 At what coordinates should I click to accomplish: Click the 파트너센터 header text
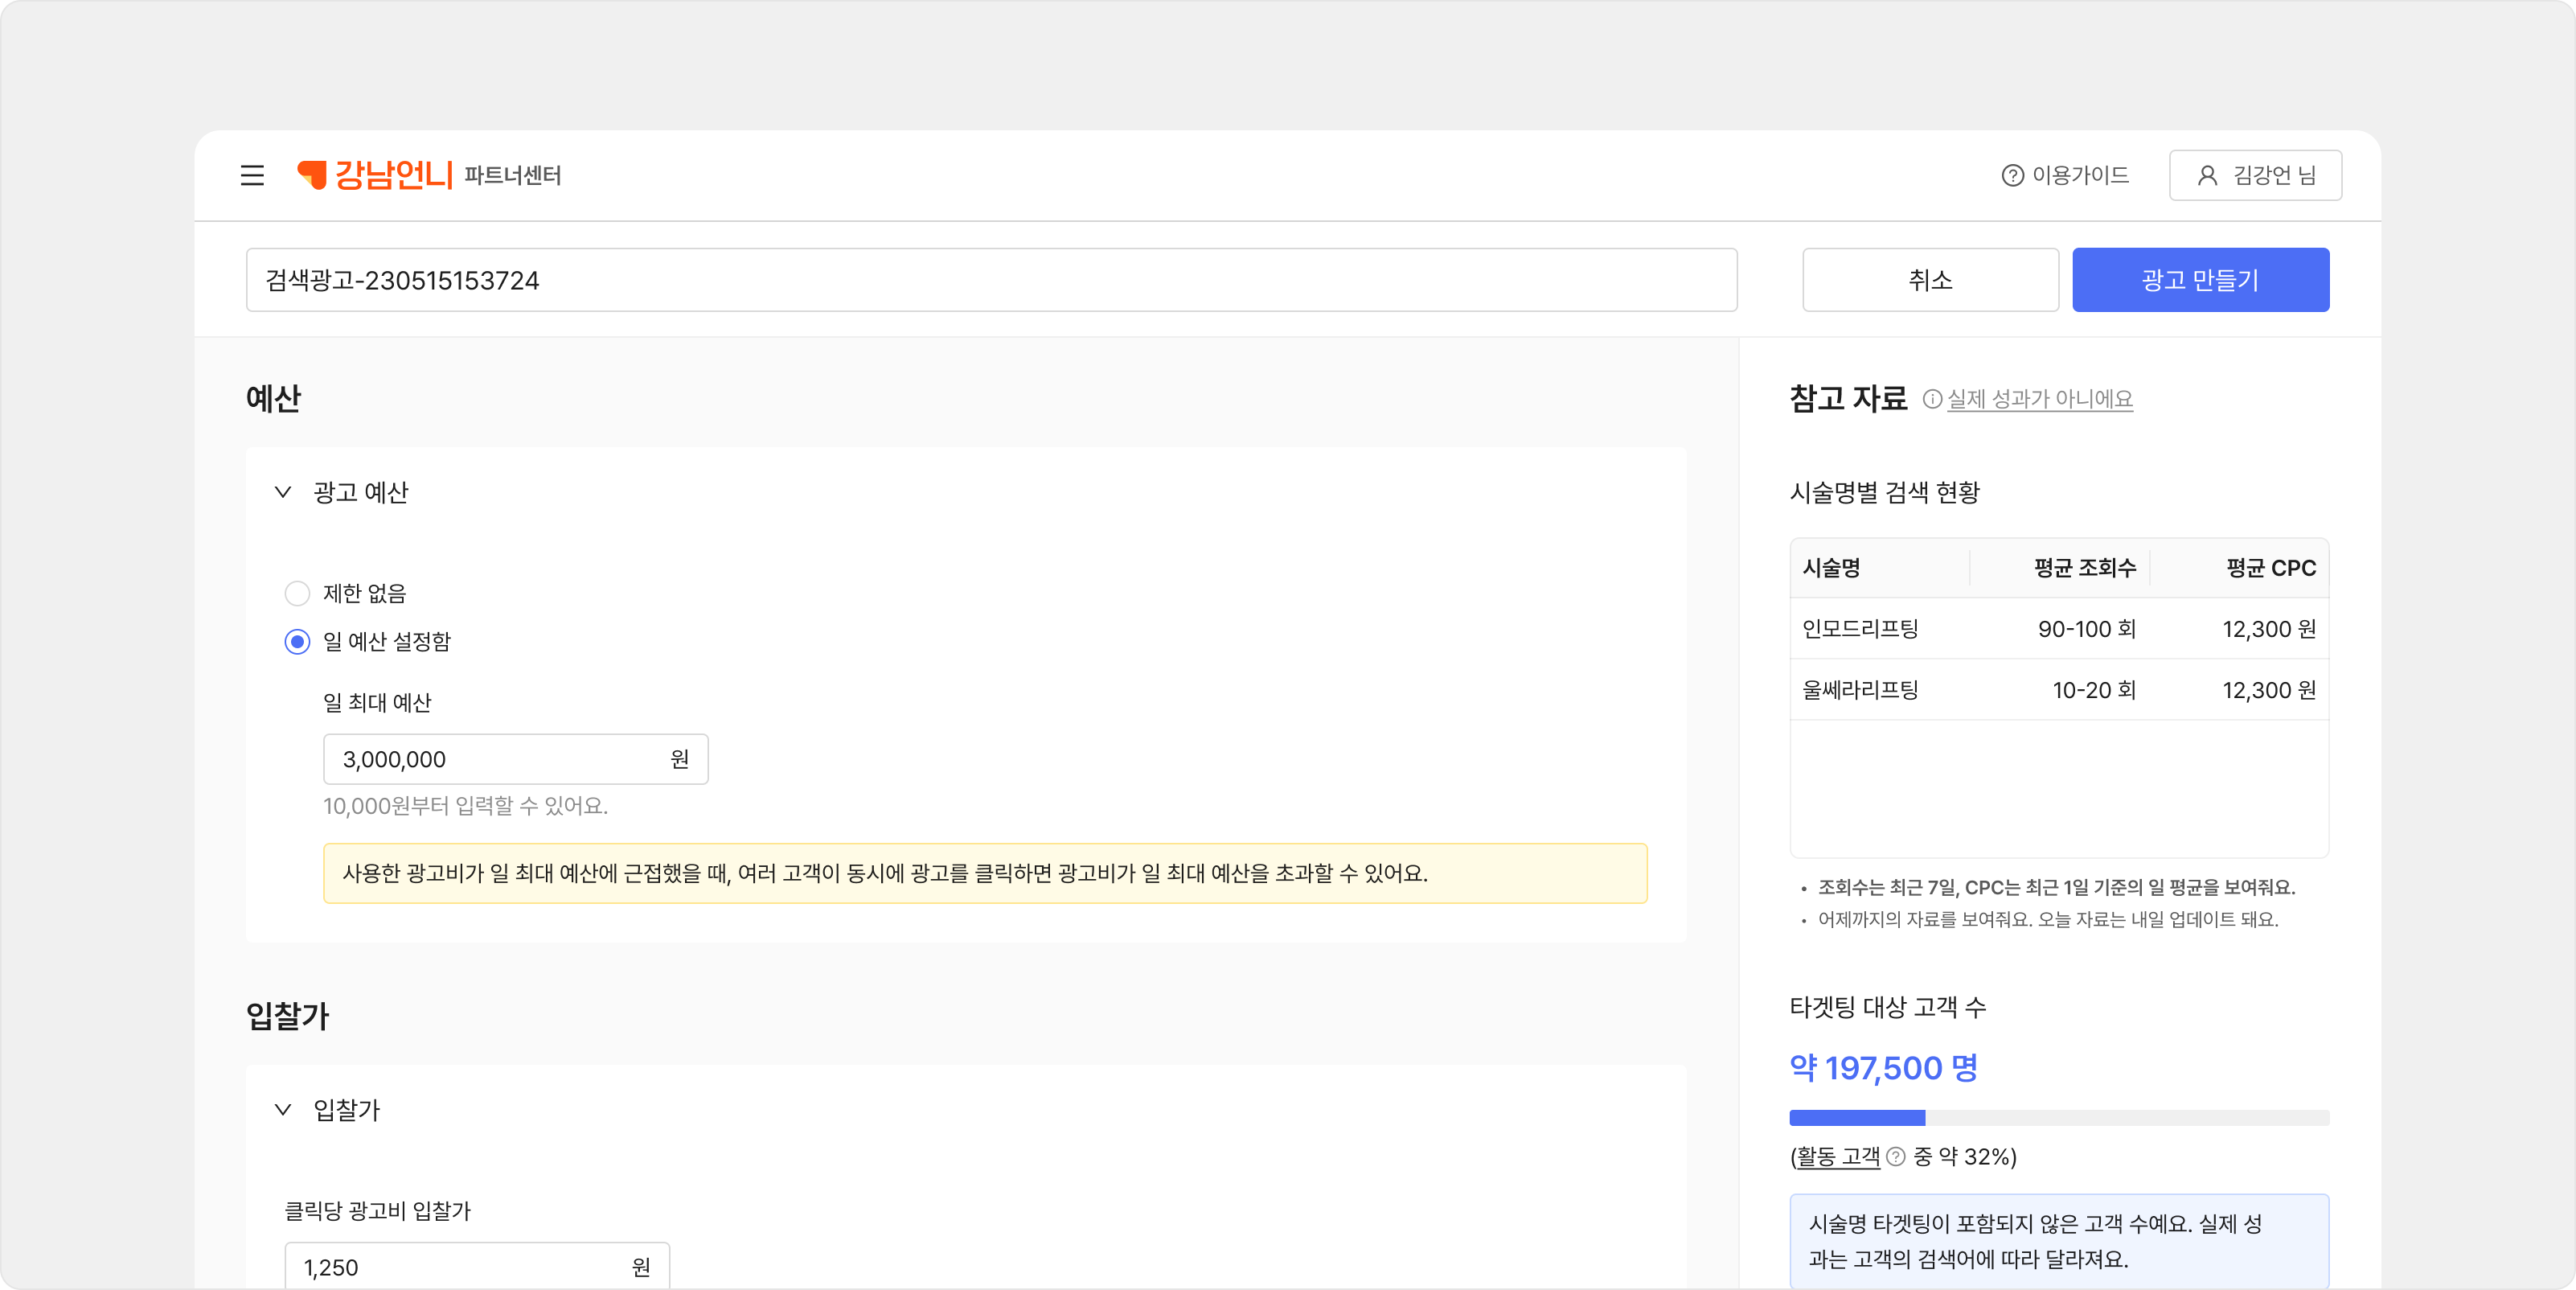point(512,176)
